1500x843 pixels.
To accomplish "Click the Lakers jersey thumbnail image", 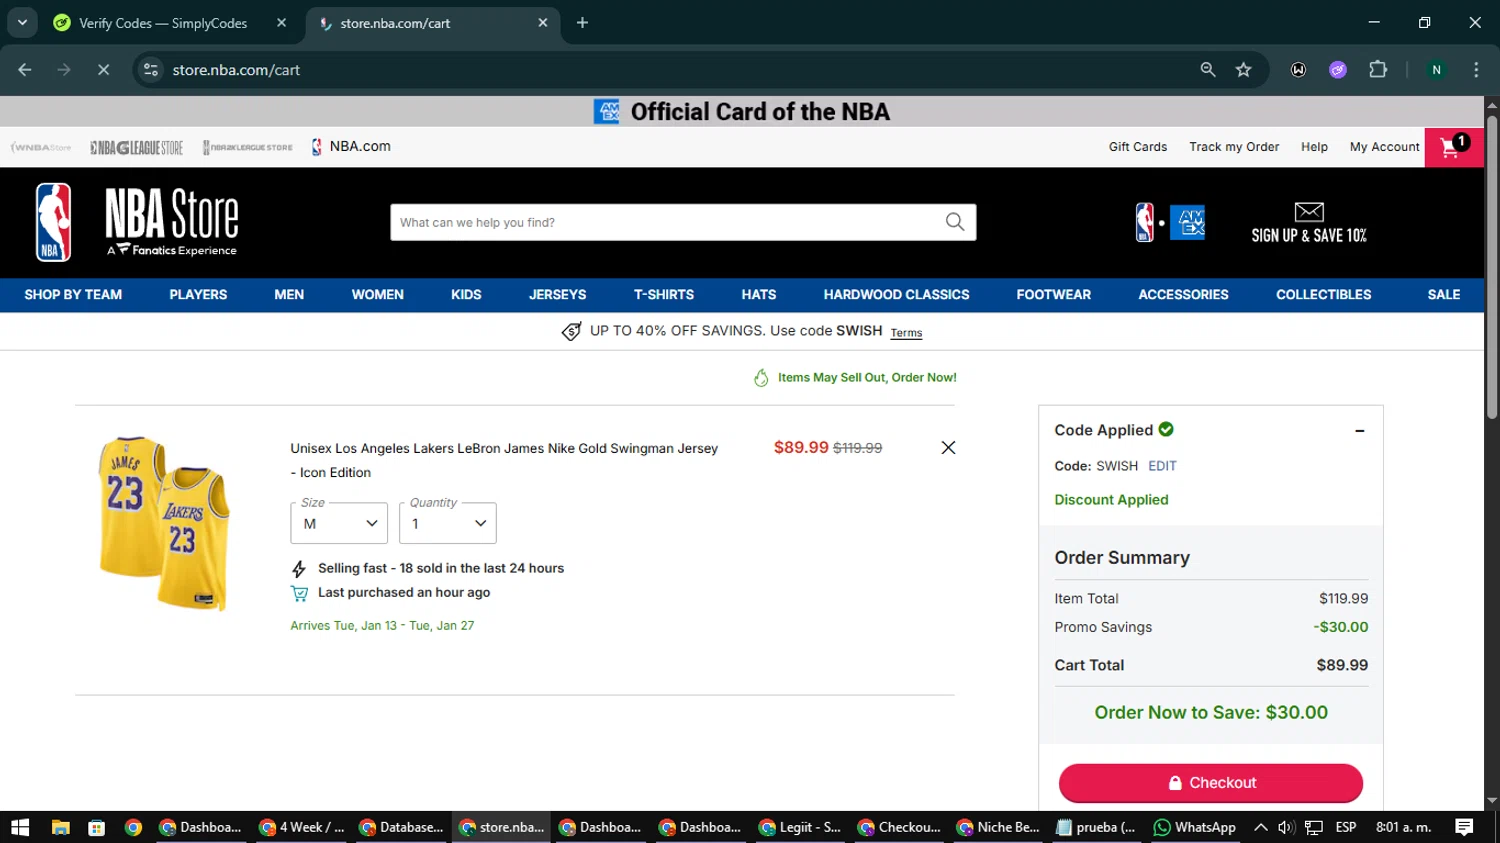I will point(164,523).
